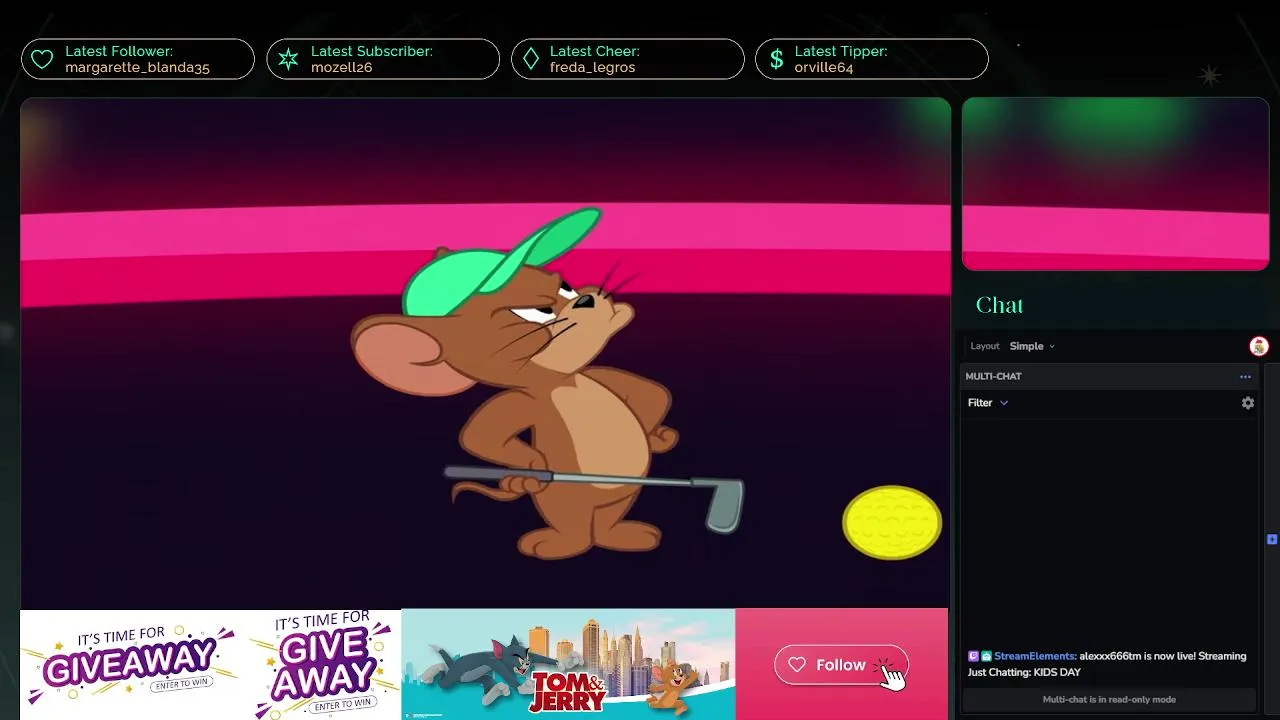Click the StreamElements username in chat
Image resolution: width=1280 pixels, height=720 pixels.
tap(1035, 657)
